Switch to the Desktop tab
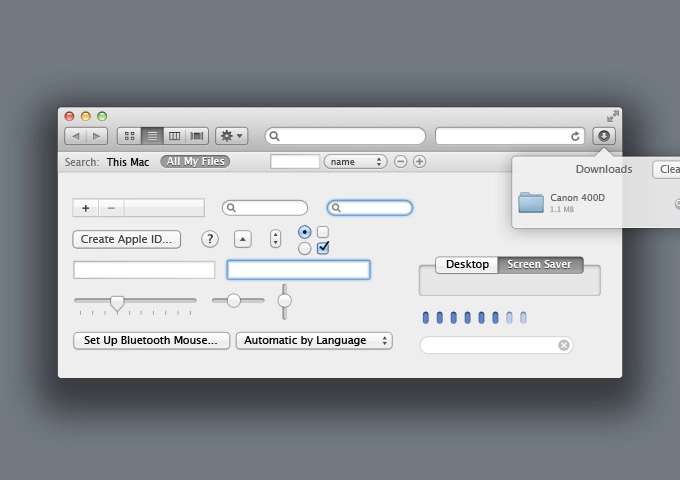The width and height of the screenshot is (680, 480). pyautogui.click(x=467, y=265)
